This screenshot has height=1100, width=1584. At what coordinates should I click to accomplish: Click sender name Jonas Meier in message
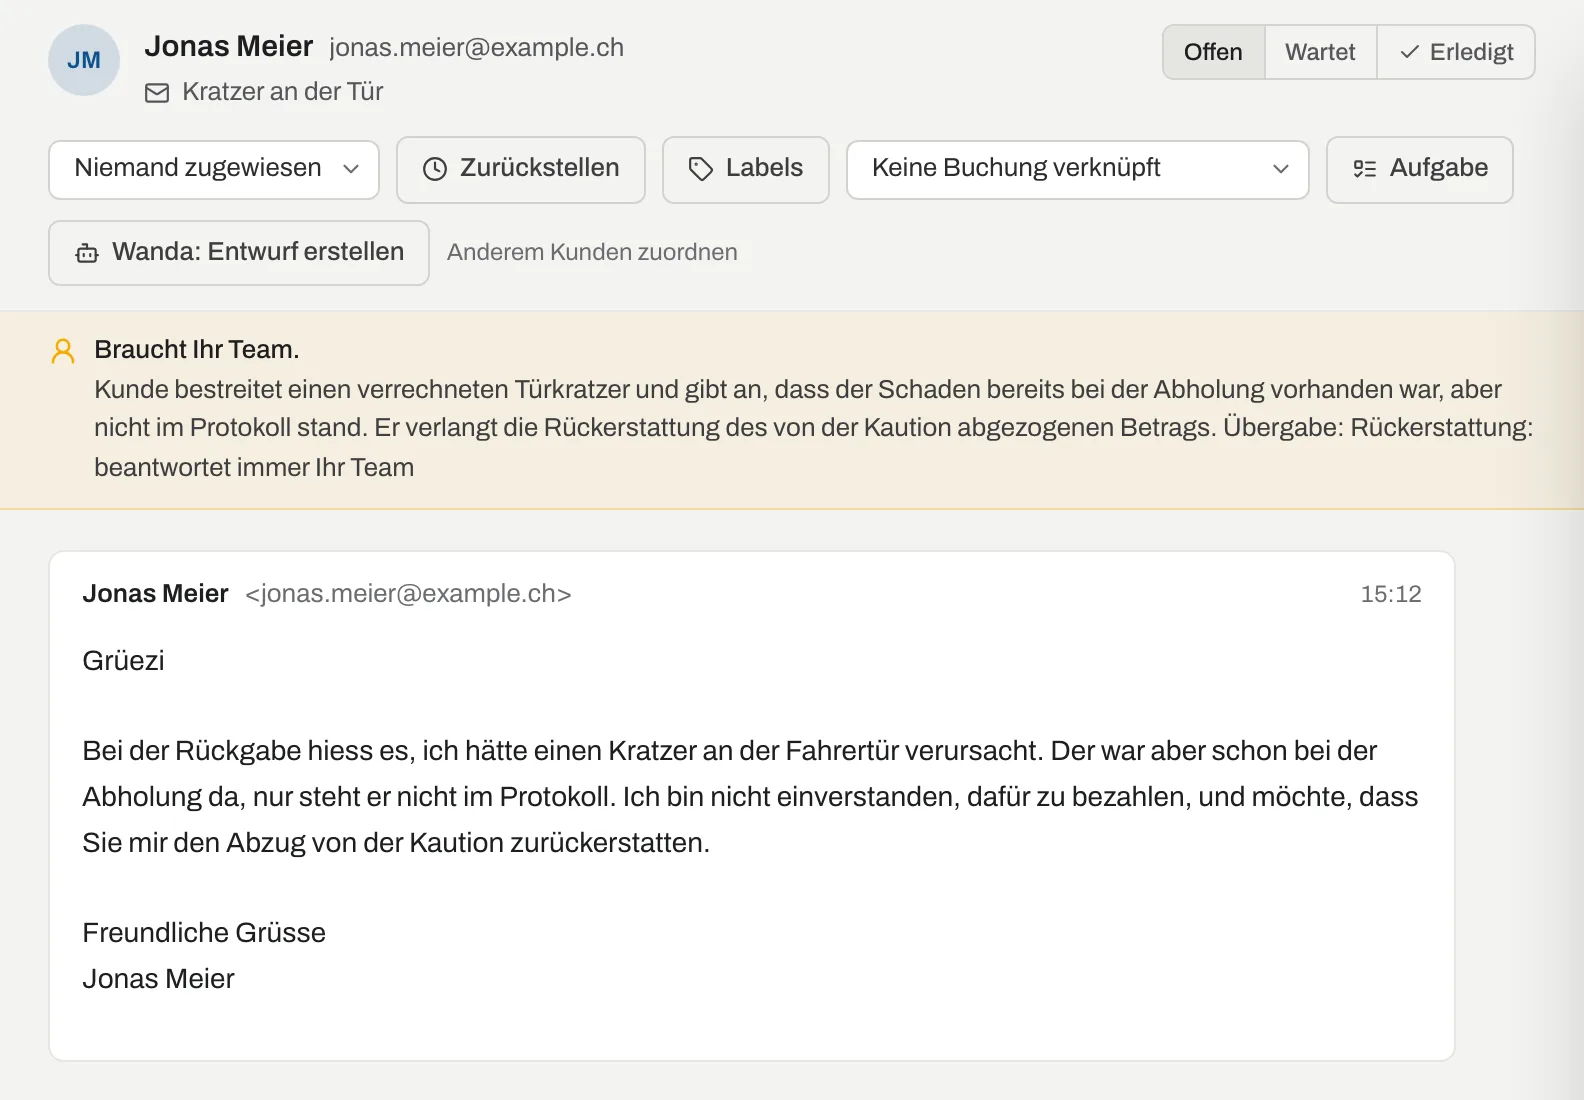[x=155, y=593]
